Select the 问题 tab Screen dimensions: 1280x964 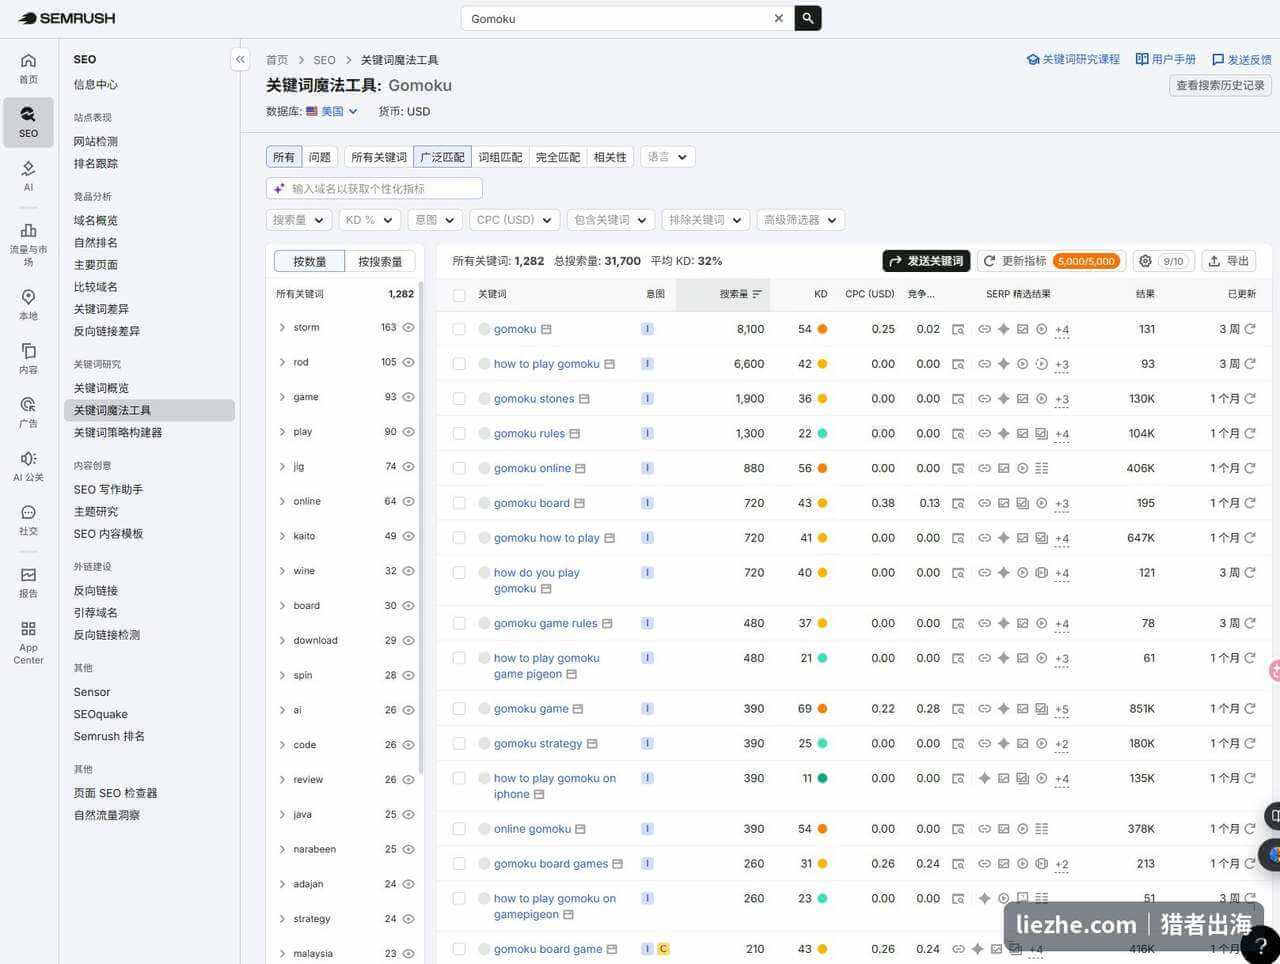point(319,157)
